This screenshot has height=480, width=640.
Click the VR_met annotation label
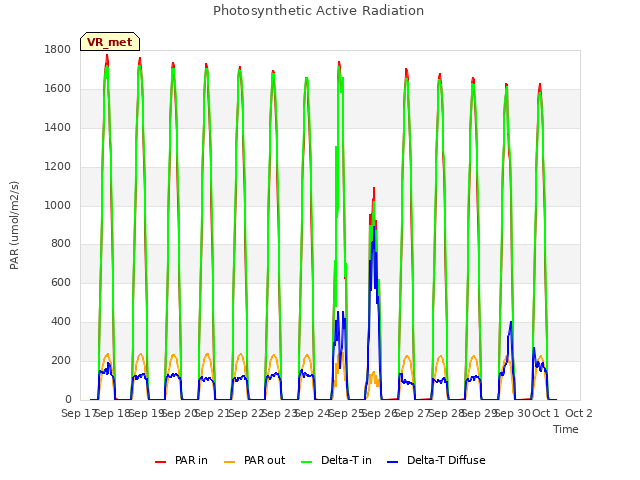coord(110,42)
